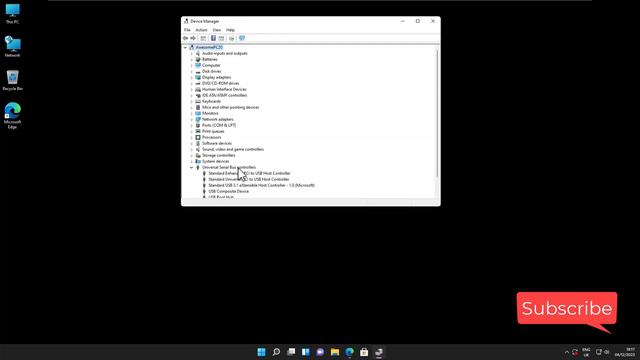Select the Network desktop icon
Image resolution: width=640 pixels, height=360 pixels.
[12, 47]
